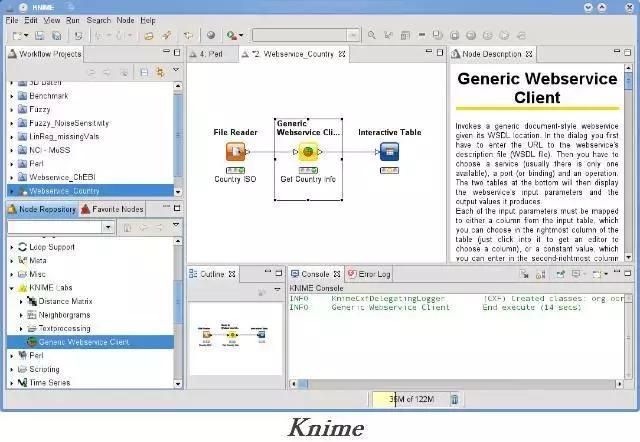Select the Interactive Table node icon
Screen dimensions: 640x442
(389, 151)
